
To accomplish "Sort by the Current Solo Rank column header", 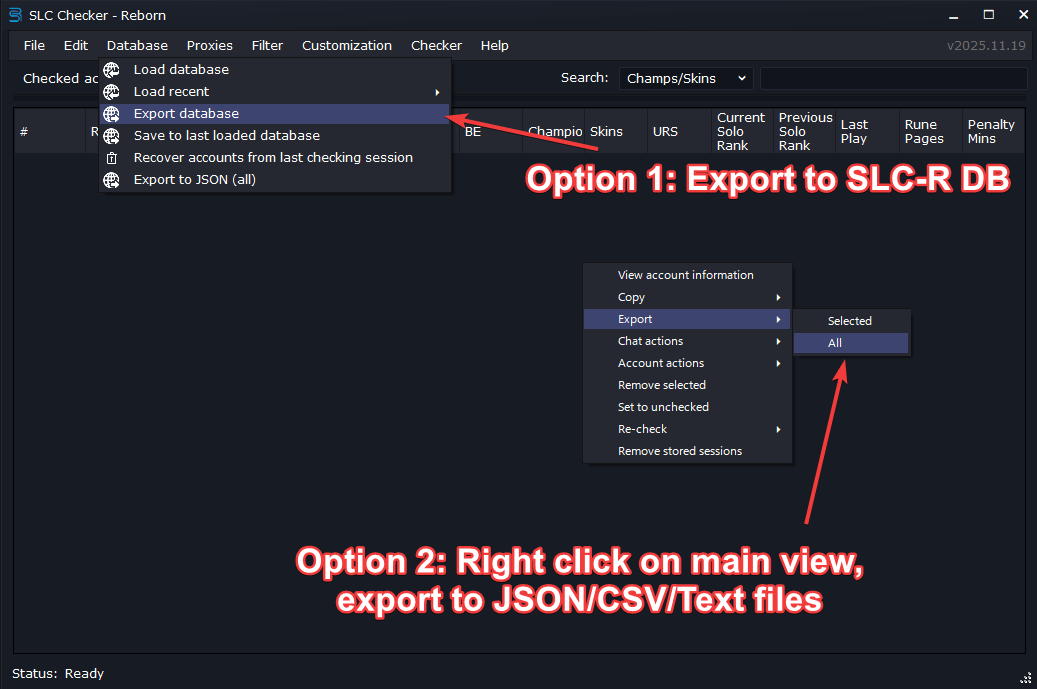I will click(x=740, y=131).
